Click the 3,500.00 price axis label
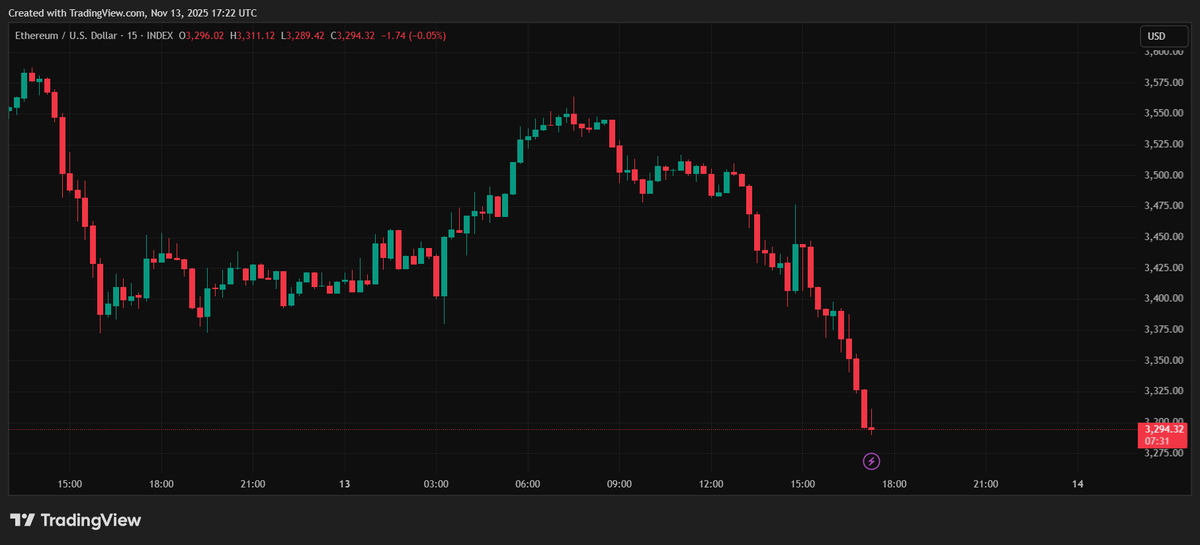This screenshot has height=545, width=1200. 1165,175
